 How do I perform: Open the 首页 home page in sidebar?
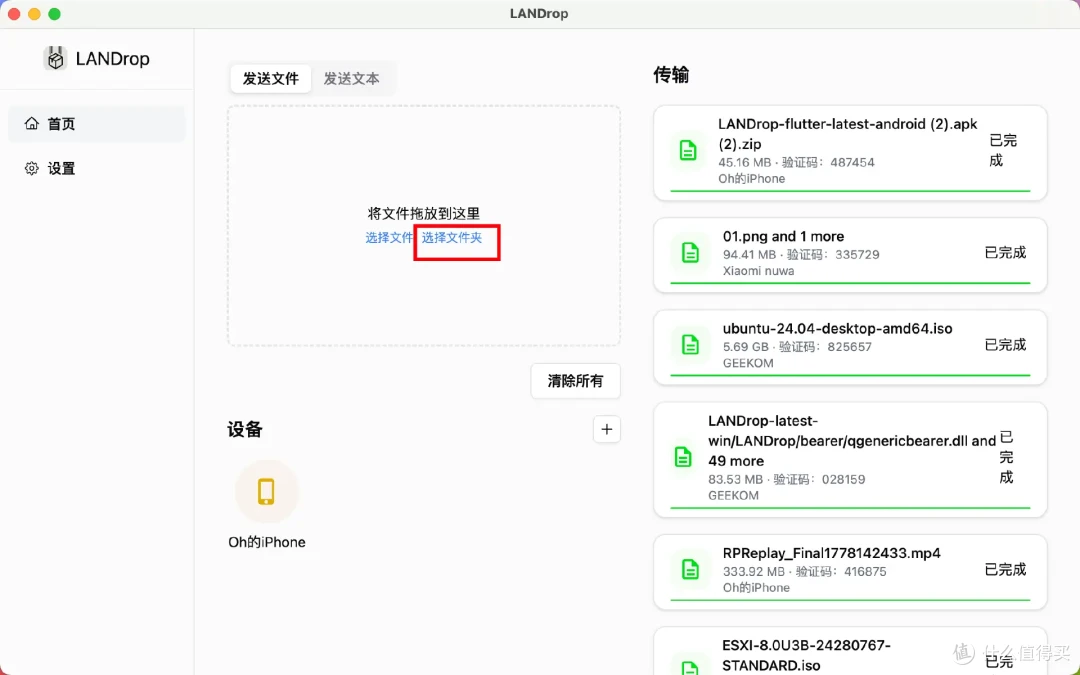coord(96,124)
